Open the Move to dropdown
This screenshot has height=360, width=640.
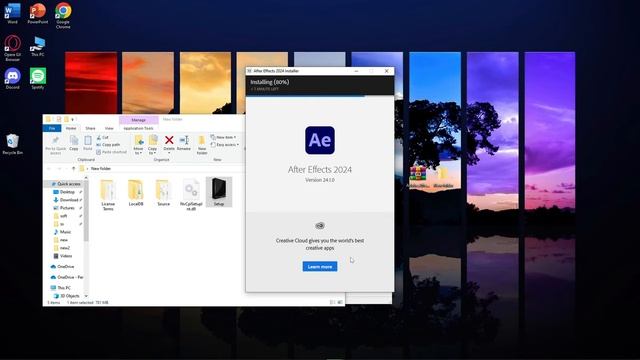point(138,145)
